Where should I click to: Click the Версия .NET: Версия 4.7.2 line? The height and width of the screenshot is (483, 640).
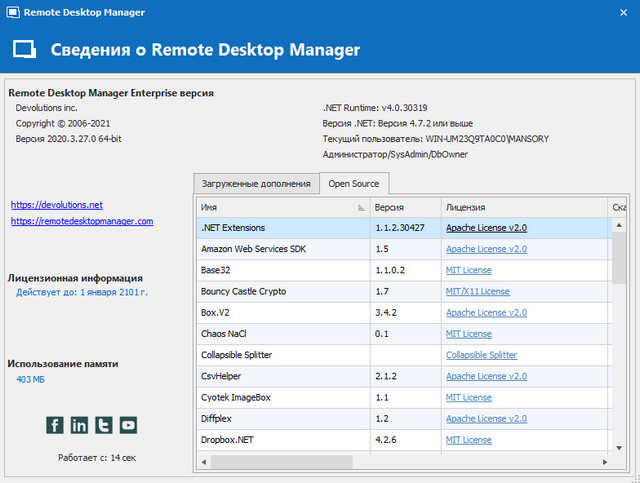tap(398, 123)
